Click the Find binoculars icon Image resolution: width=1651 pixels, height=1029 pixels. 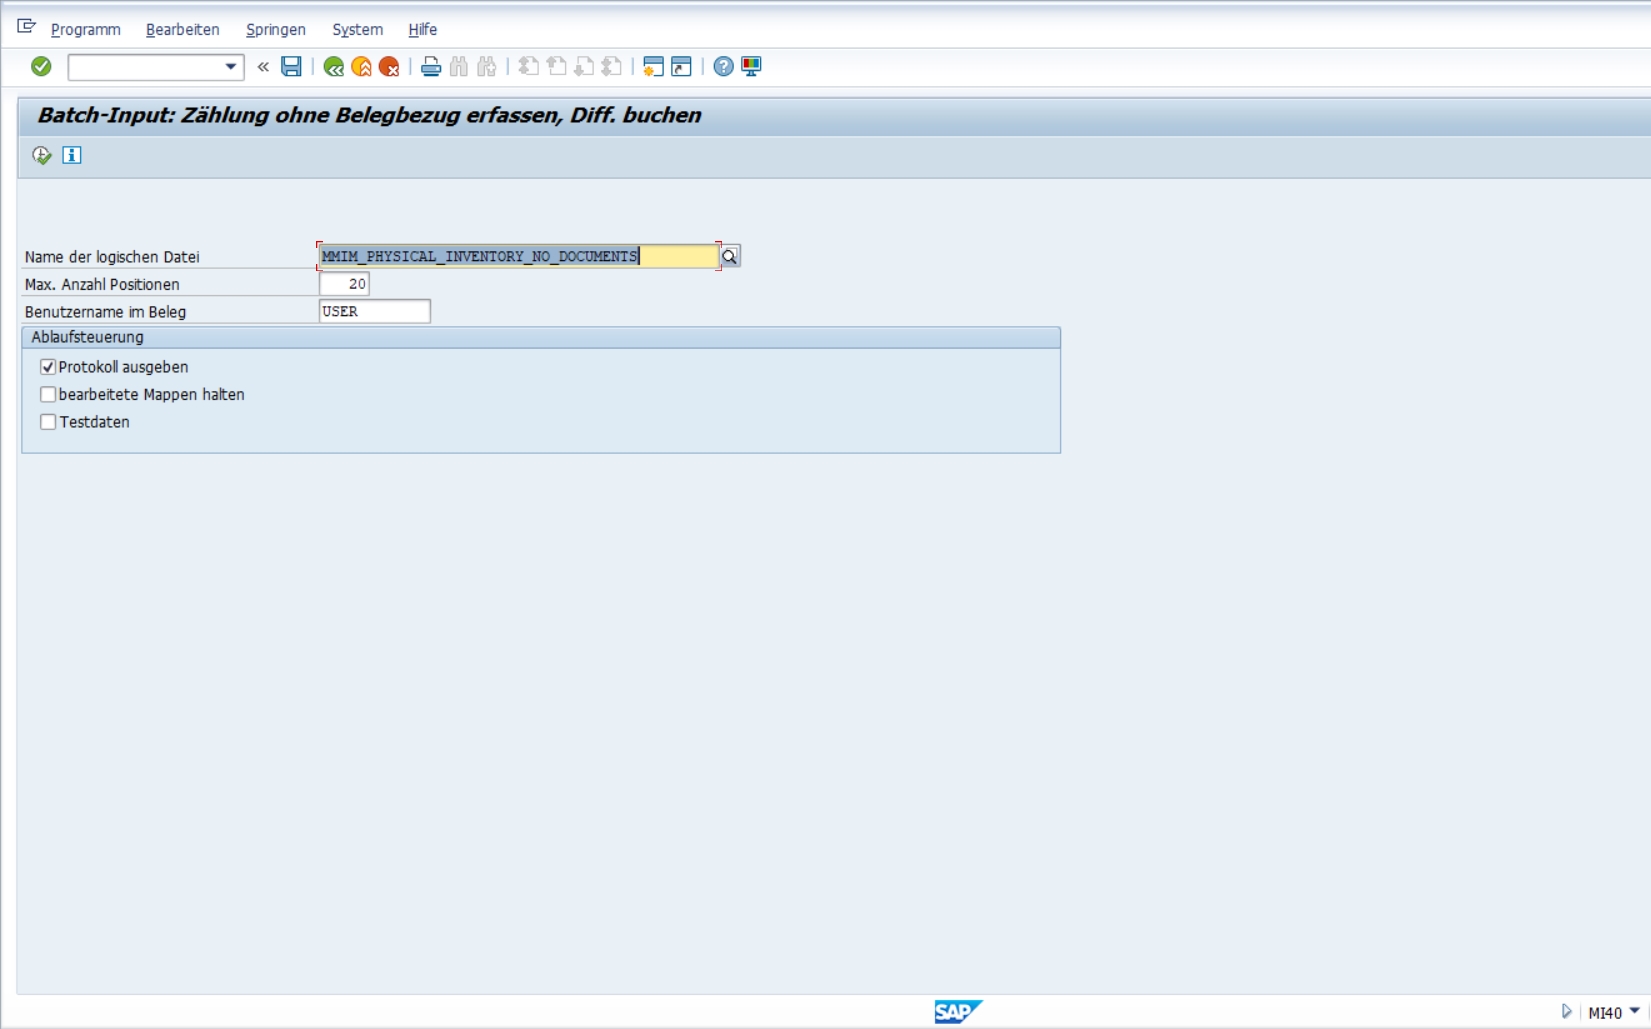point(459,67)
